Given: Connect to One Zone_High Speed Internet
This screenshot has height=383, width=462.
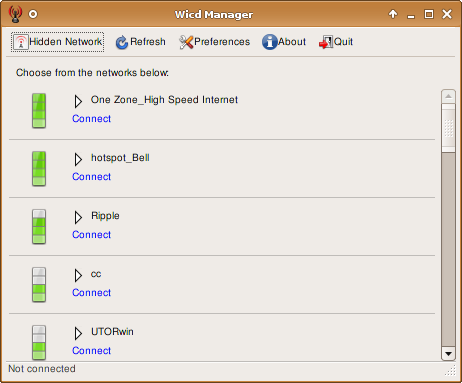Looking at the screenshot, I should click(x=91, y=119).
